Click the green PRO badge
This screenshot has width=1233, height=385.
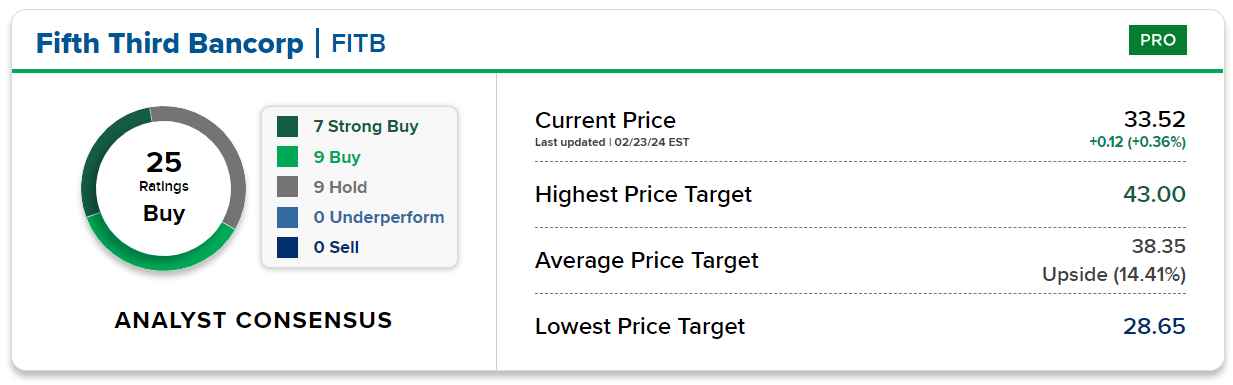pos(1157,41)
